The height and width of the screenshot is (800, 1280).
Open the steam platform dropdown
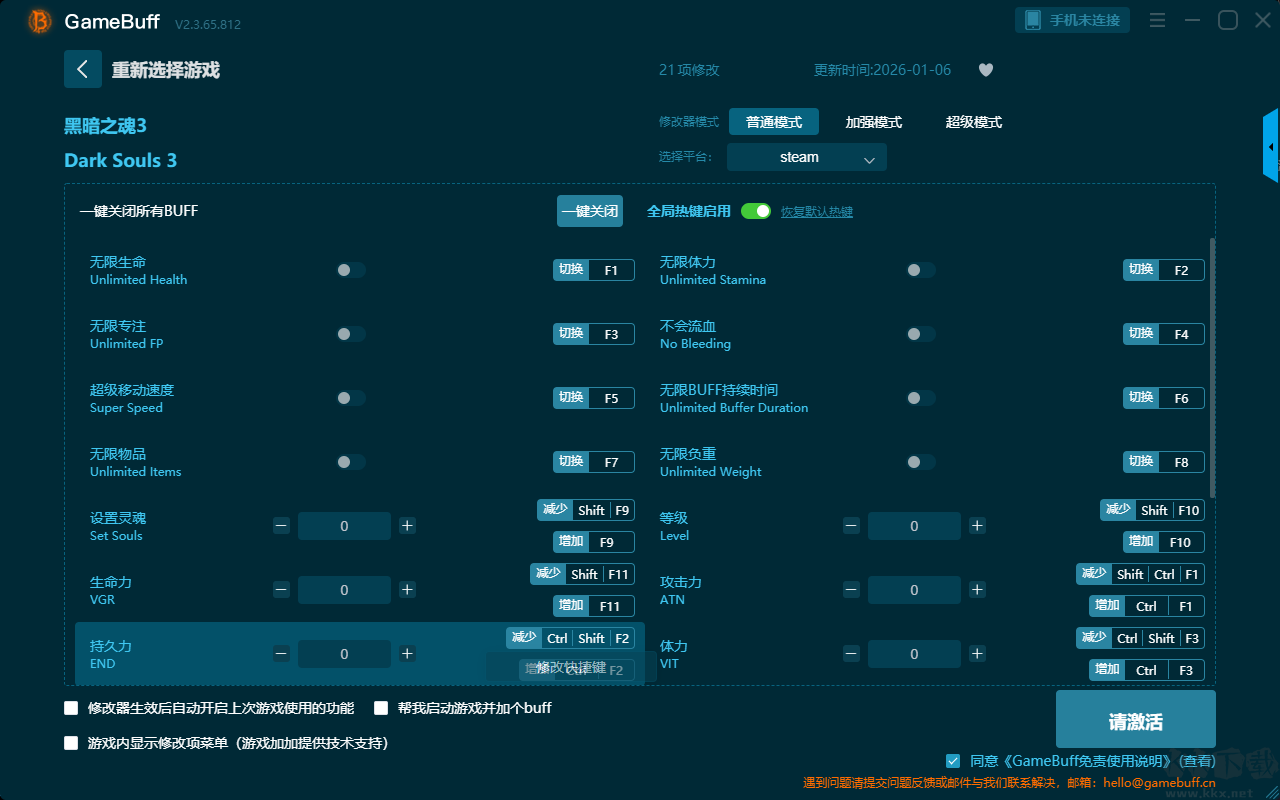coord(807,157)
